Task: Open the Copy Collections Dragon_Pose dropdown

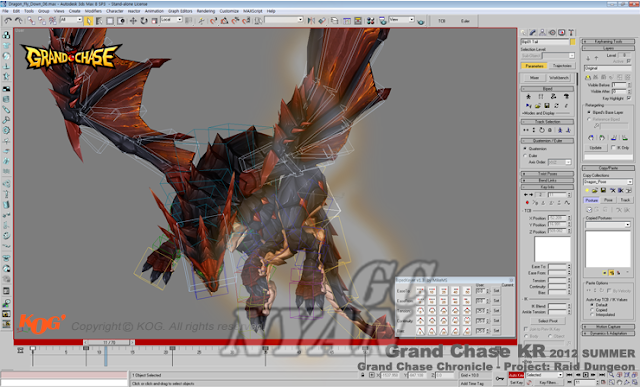Action: pyautogui.click(x=608, y=182)
